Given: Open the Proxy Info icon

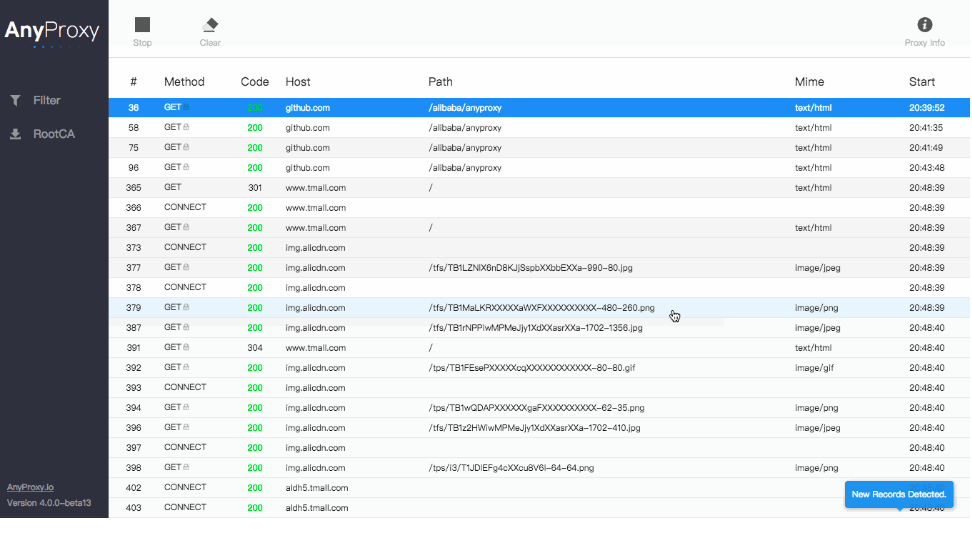Looking at the screenshot, I should 924,25.
